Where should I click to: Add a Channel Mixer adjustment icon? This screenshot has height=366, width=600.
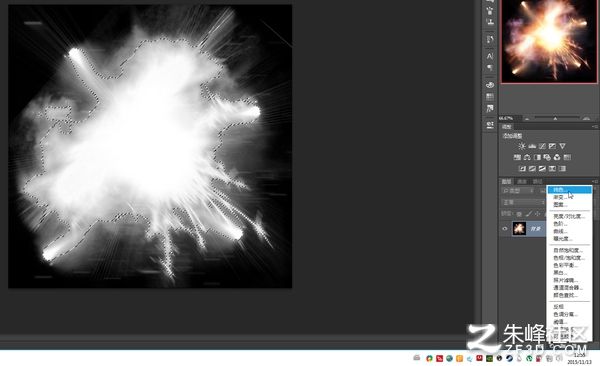point(557,157)
